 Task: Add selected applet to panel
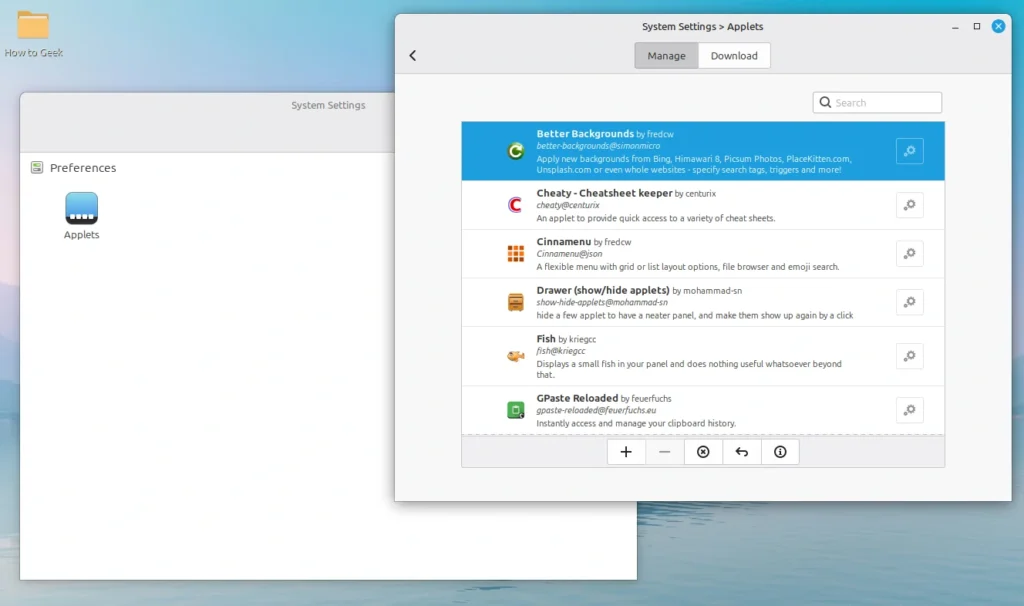[x=626, y=451]
